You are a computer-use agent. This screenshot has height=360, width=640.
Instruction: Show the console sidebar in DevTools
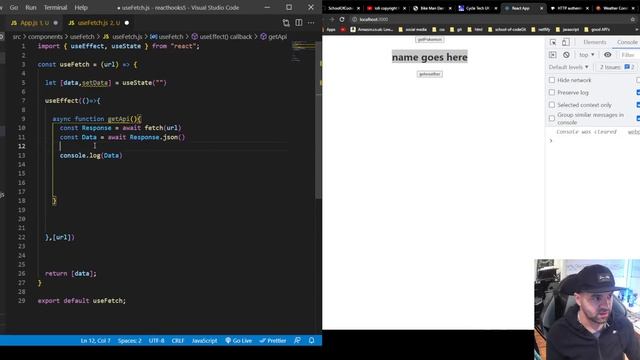tap(553, 55)
